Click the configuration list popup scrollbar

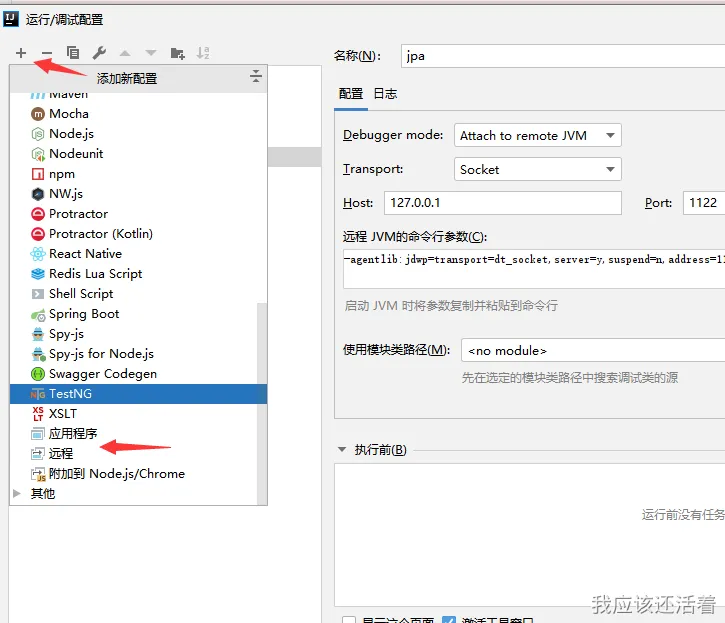coord(262,403)
